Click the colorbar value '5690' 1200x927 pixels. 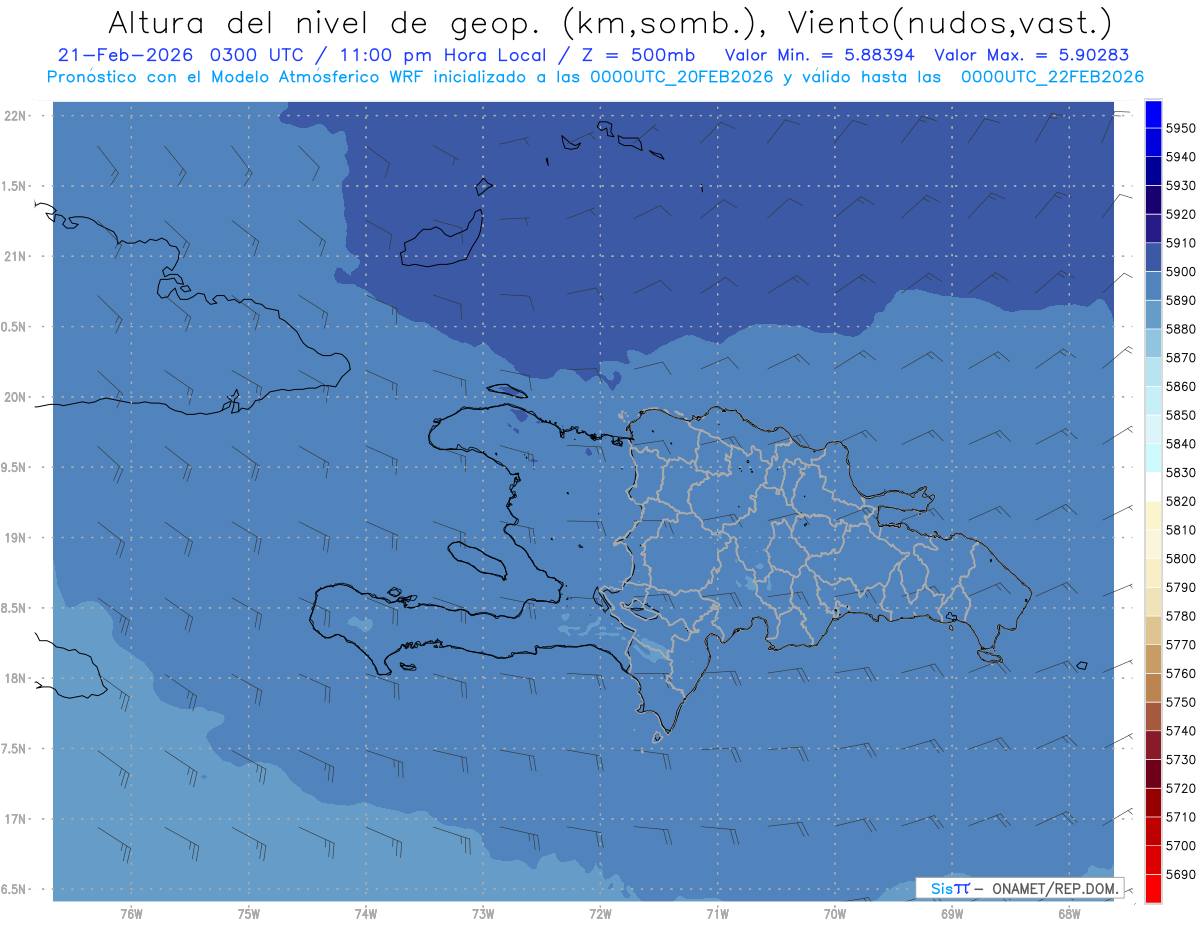click(x=1180, y=875)
